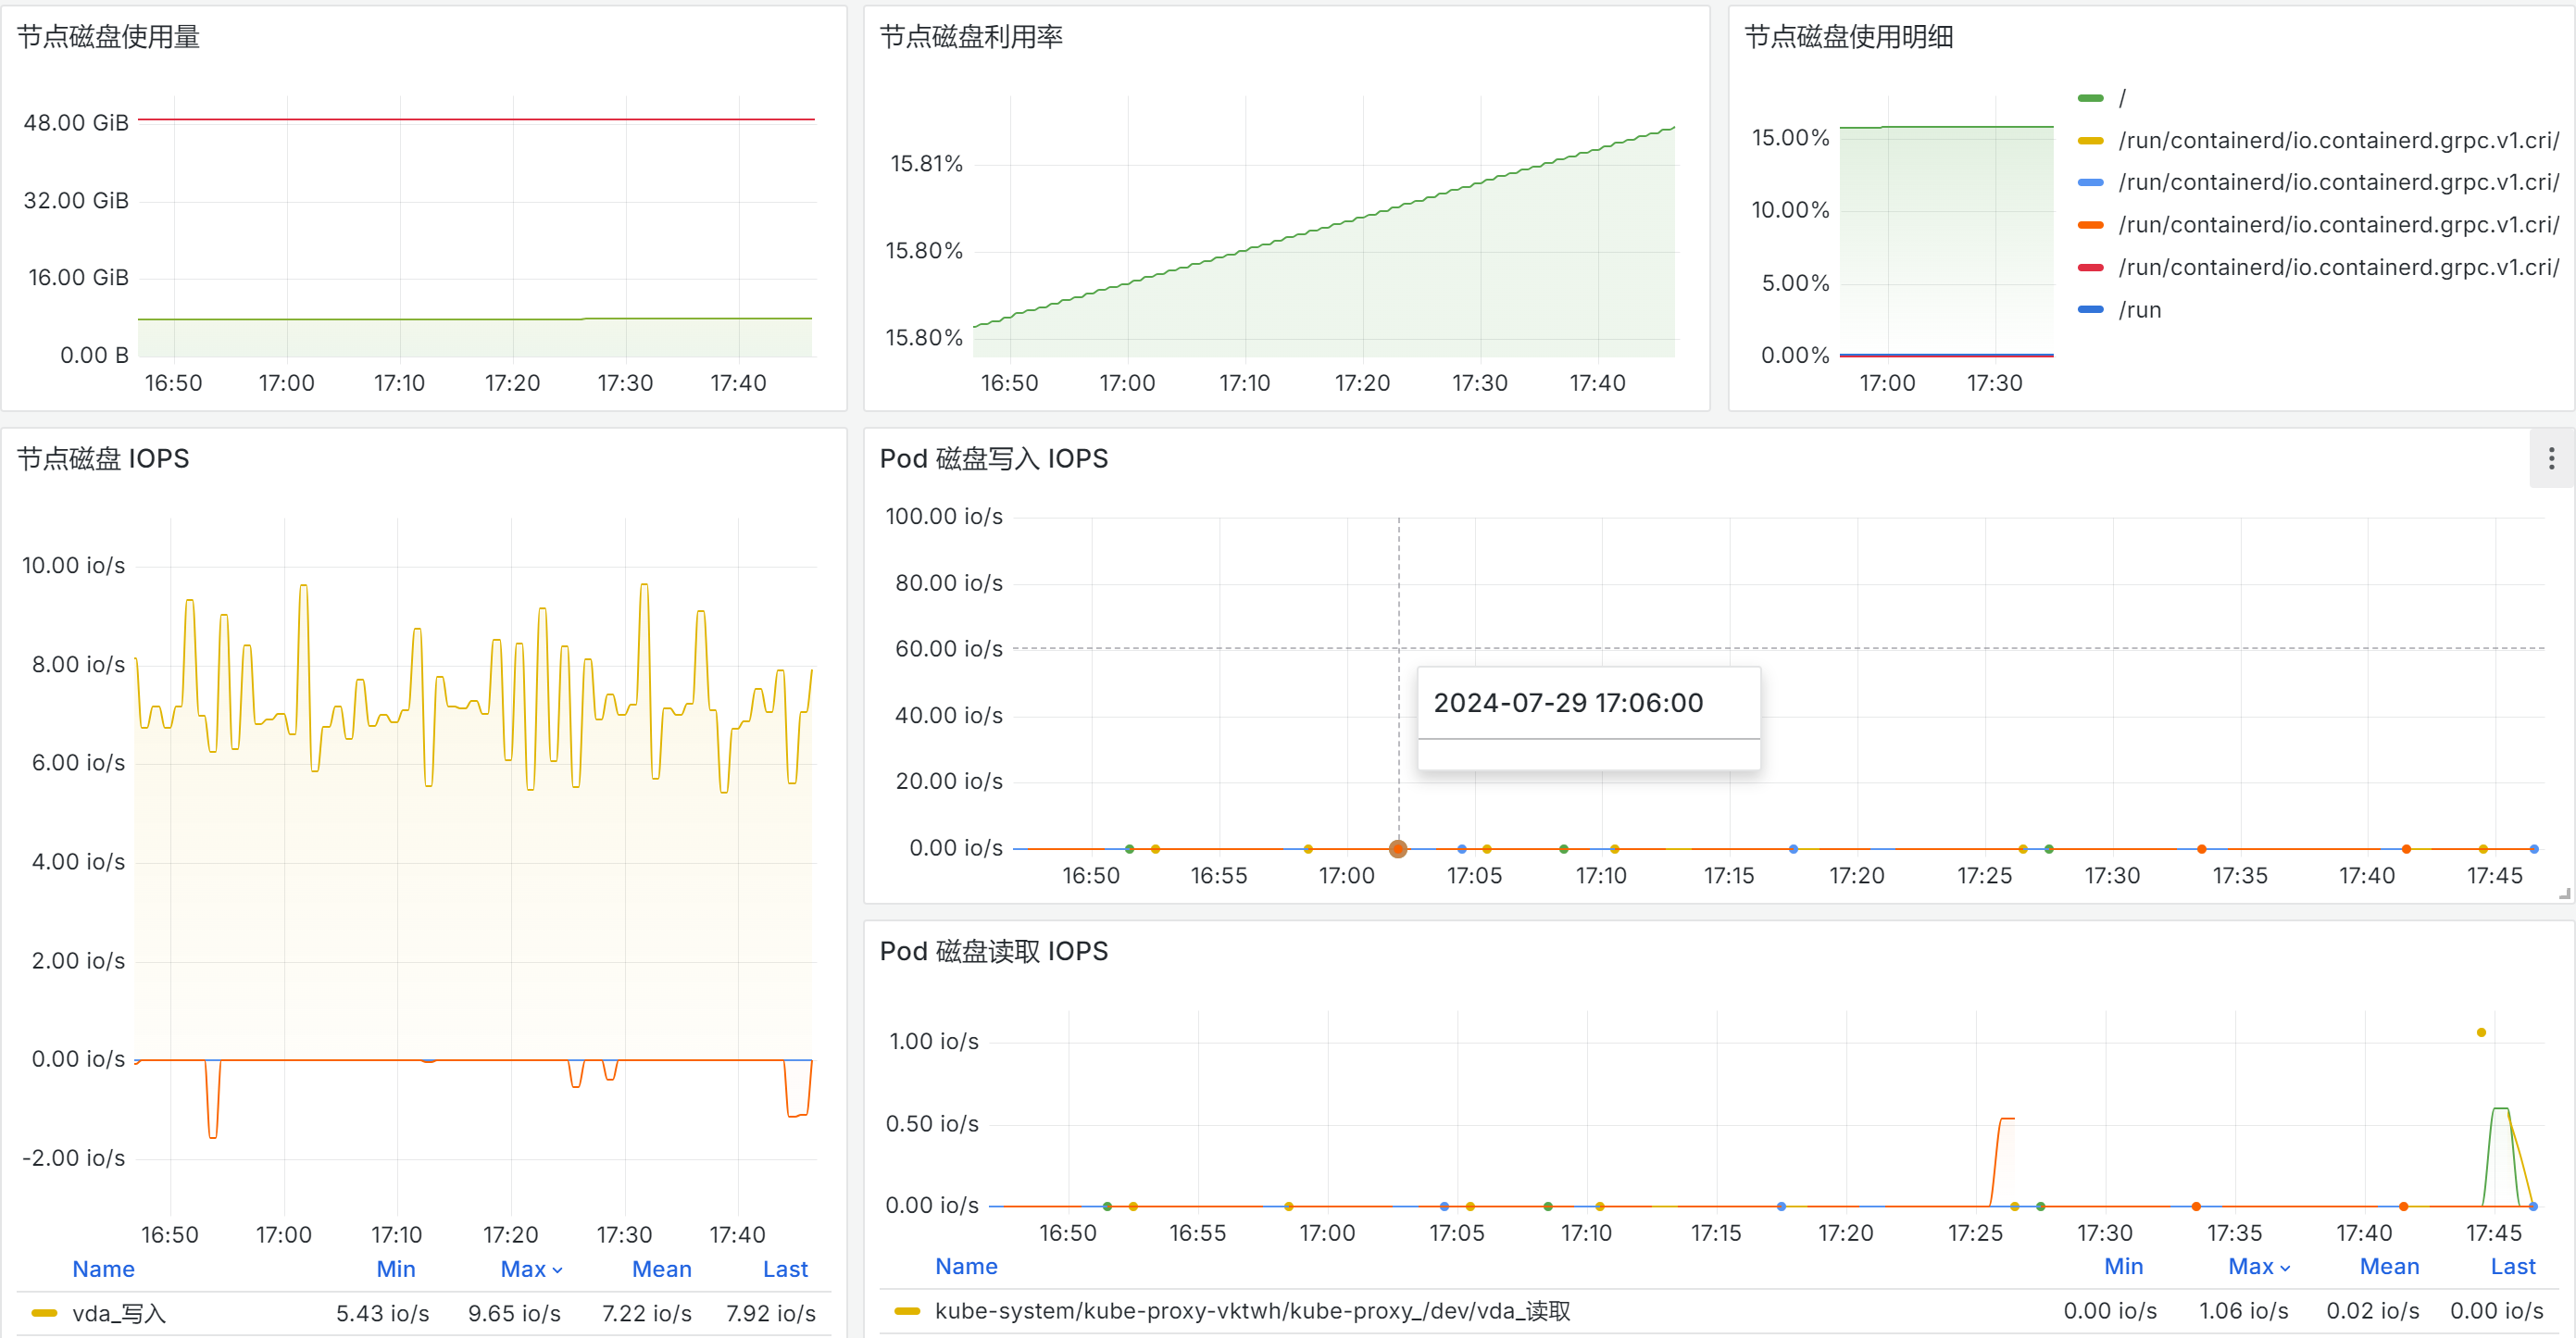Click the 节点磁盘利用率 panel title
2576x1338 pixels.
click(x=970, y=37)
